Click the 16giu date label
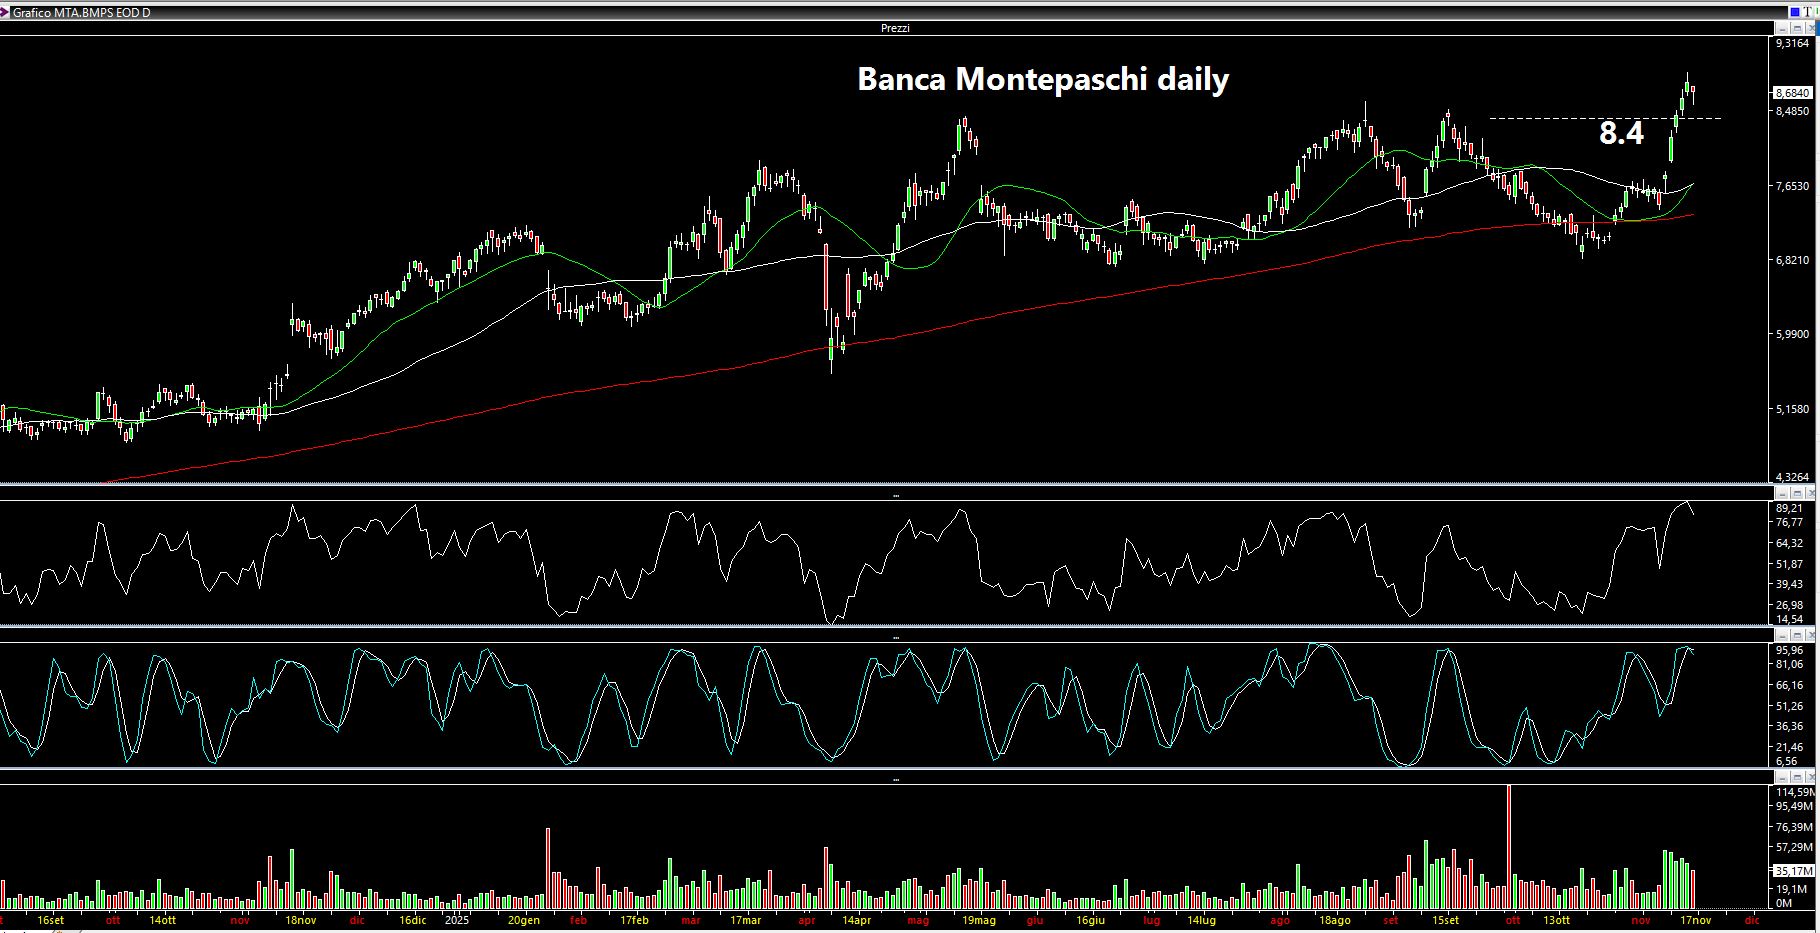Screen dimensions: 1820x933 coord(1090,920)
